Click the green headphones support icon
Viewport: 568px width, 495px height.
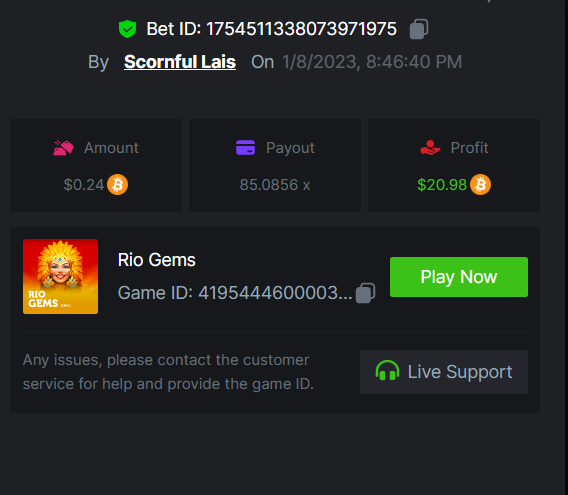coord(387,371)
